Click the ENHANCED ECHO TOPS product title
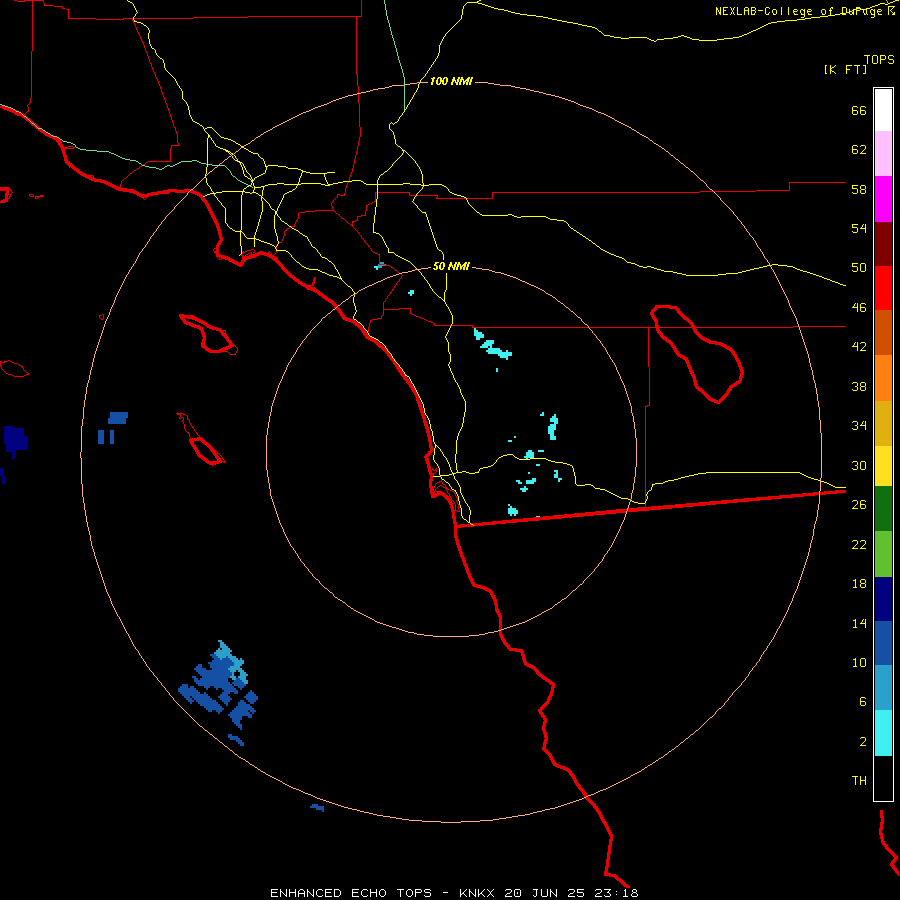This screenshot has width=900, height=900. 351,893
